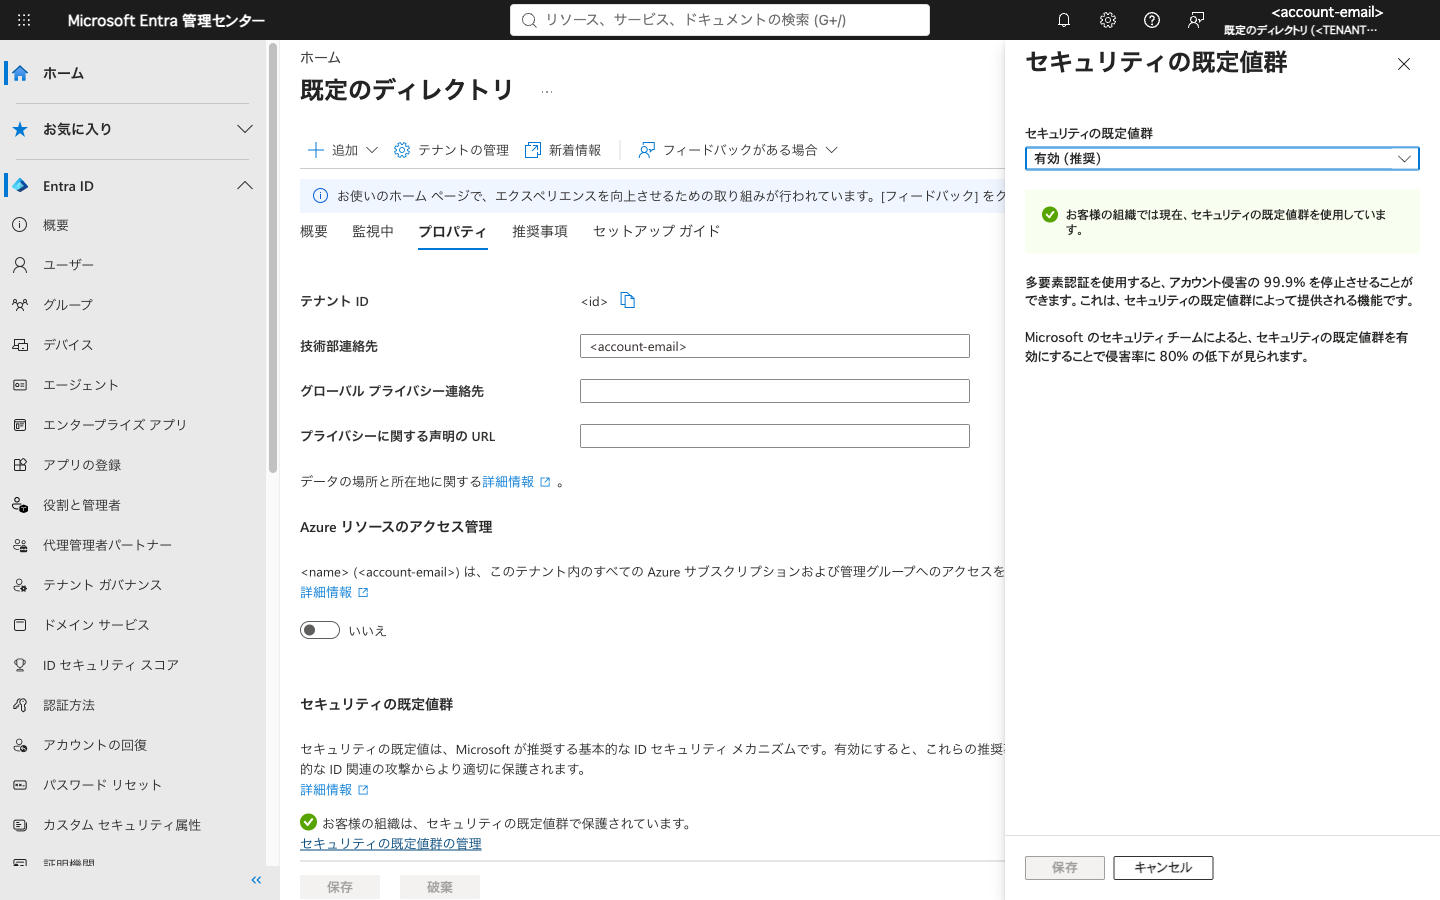Open データの場所 詳細情報 link
Screen dimensions: 1440x900
tap(516, 482)
